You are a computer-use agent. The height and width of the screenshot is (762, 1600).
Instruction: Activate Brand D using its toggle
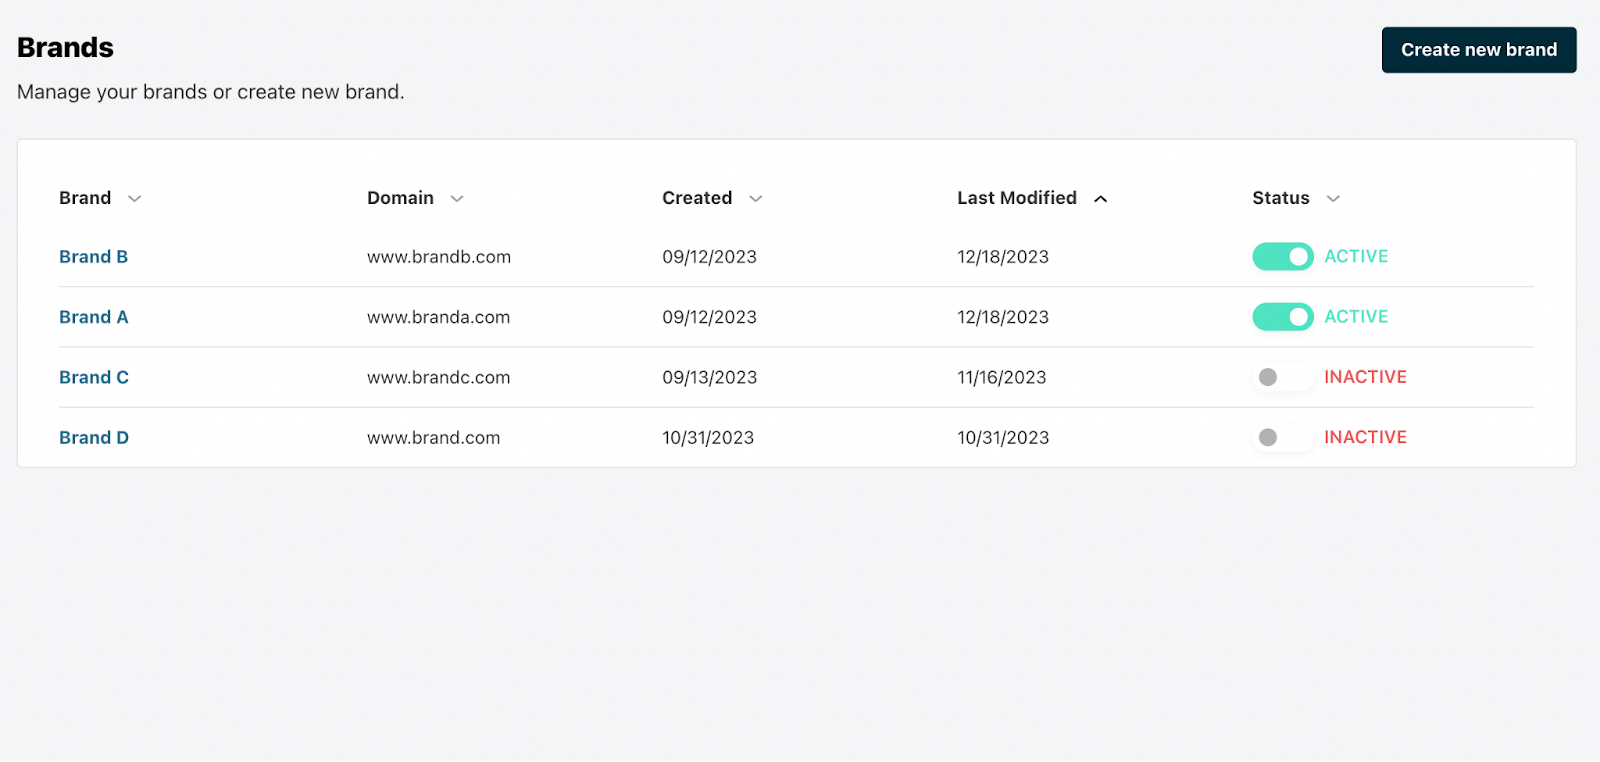(1283, 437)
